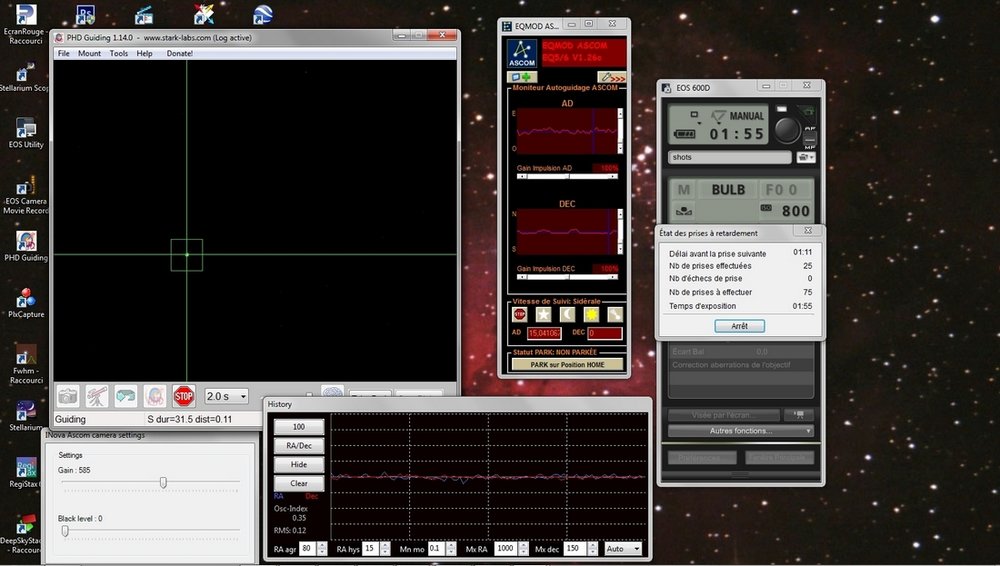The image size is (1000, 566).
Task: Open the Tools menu
Action: pos(119,54)
